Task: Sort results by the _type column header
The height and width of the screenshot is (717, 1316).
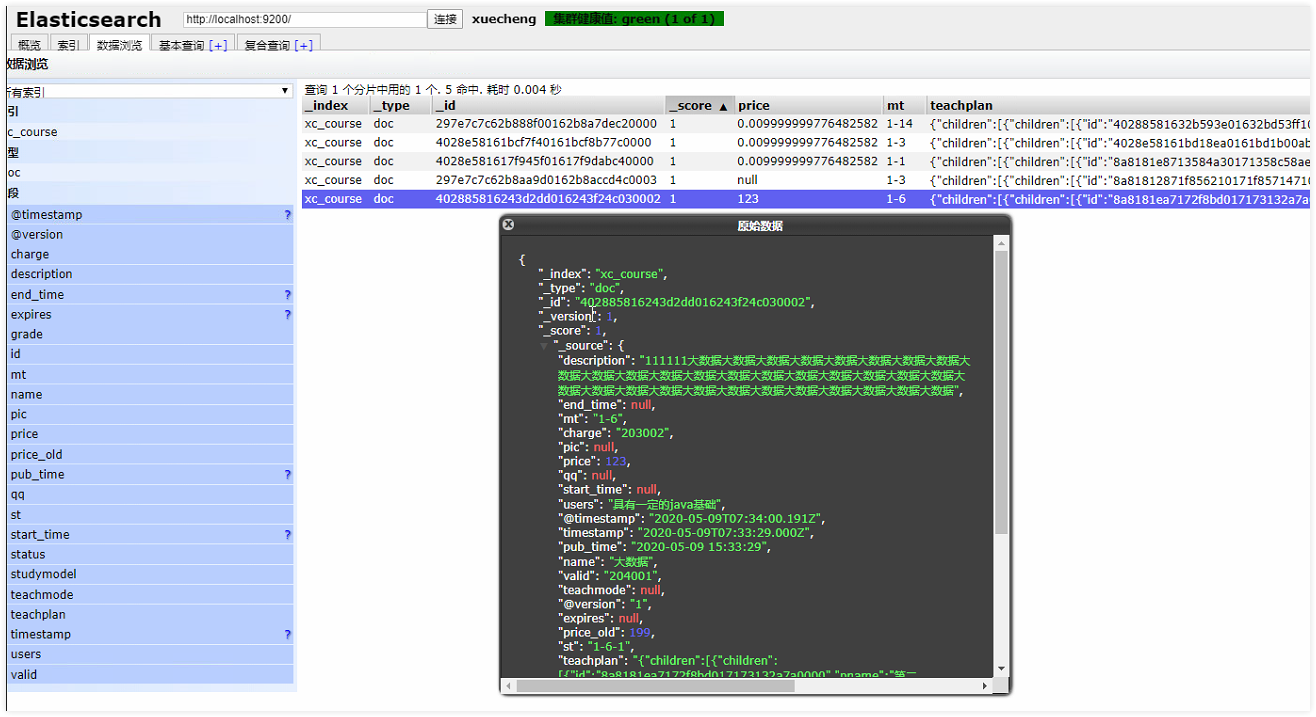Action: (x=402, y=105)
